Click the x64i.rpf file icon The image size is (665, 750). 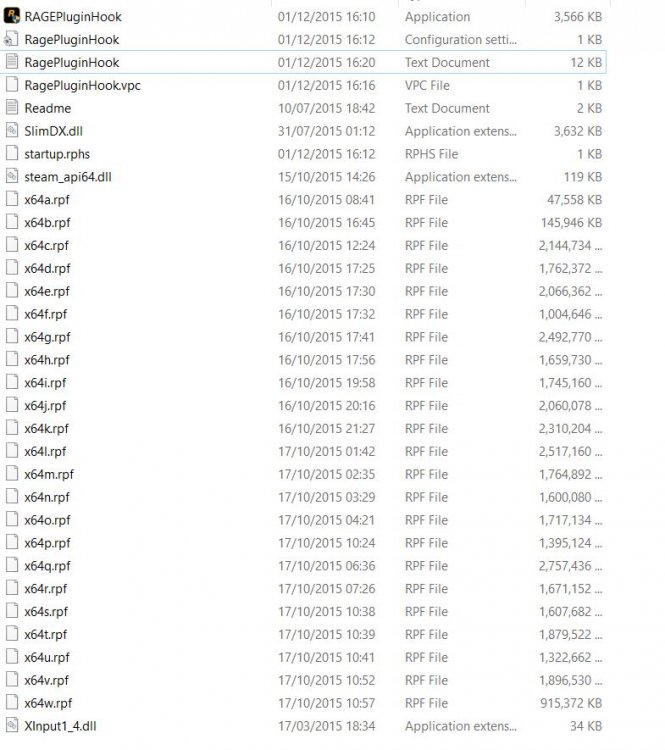pyautogui.click(x=11, y=383)
